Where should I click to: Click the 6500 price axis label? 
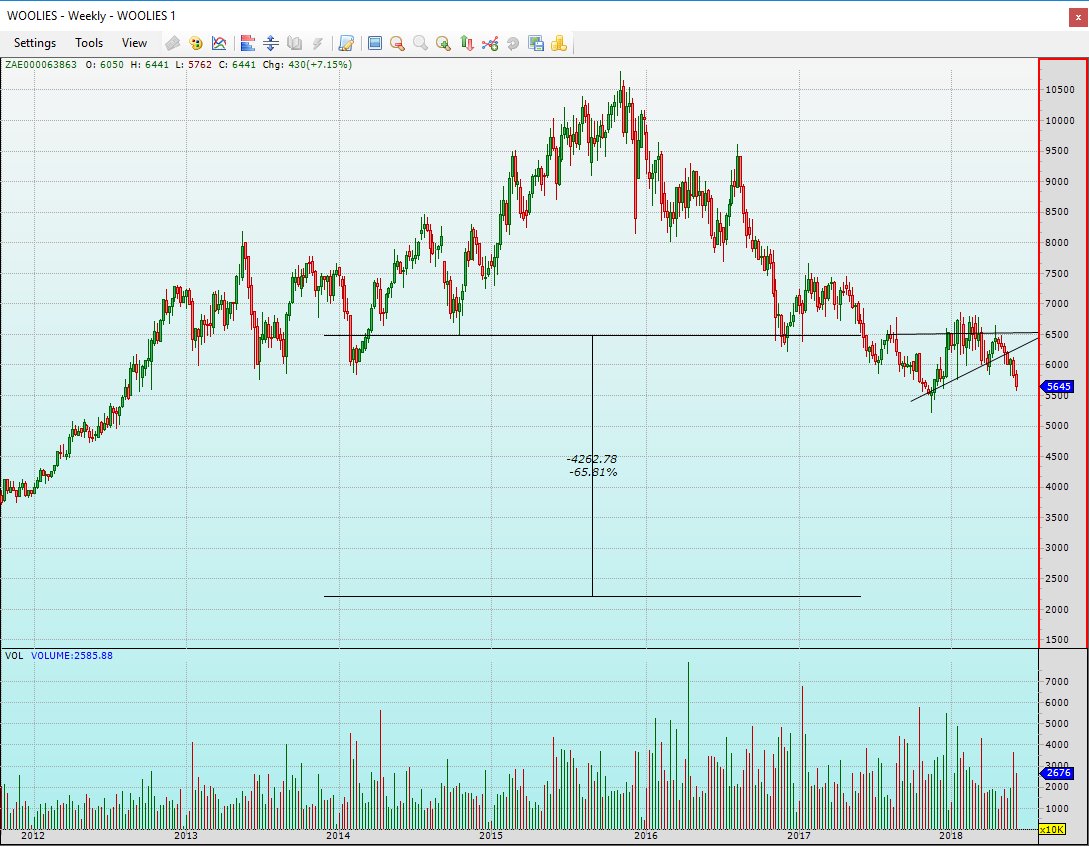pyautogui.click(x=1057, y=334)
